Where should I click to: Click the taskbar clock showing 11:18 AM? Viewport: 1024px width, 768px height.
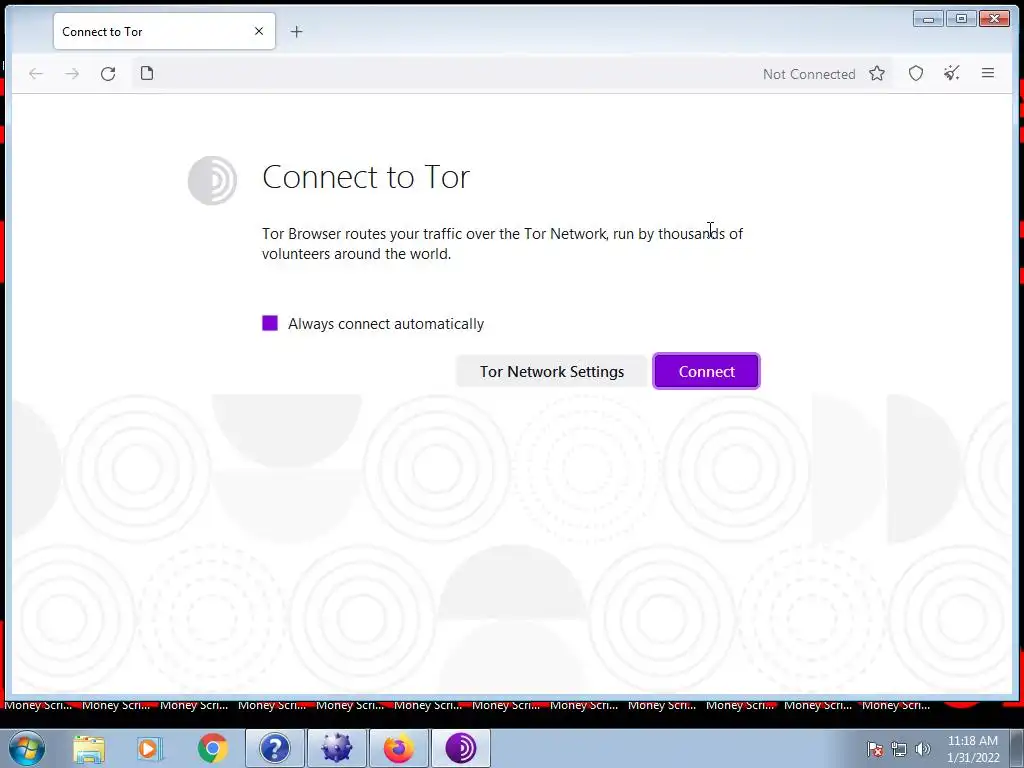(973, 749)
